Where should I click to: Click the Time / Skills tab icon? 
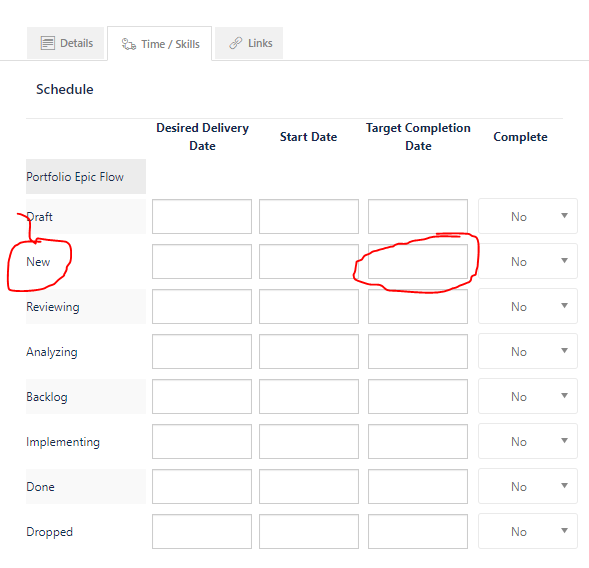128,44
